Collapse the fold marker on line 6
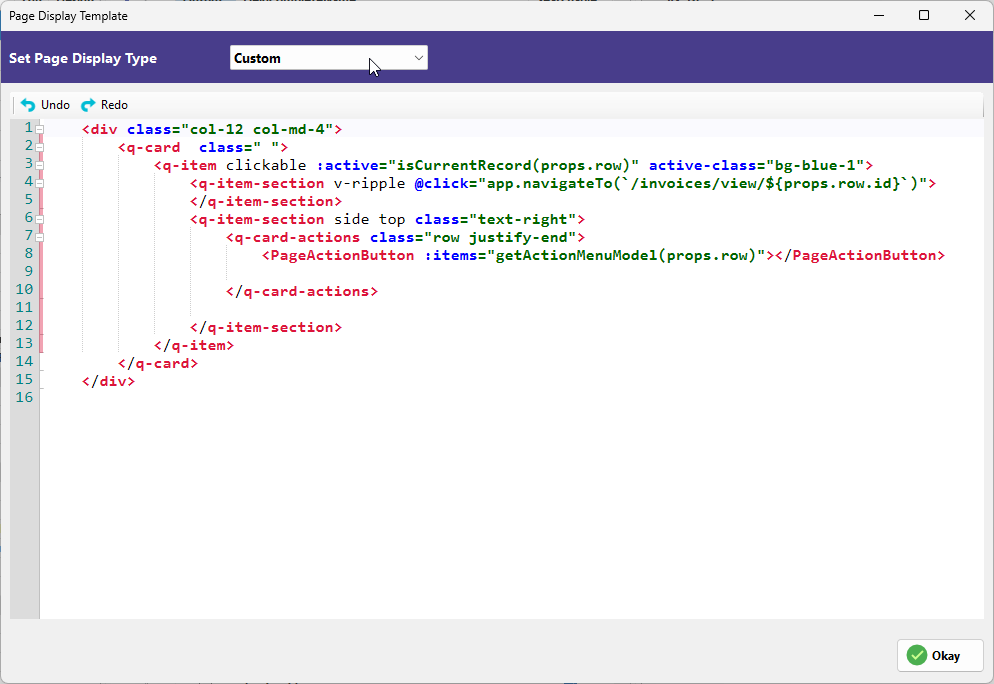The image size is (994, 684). 39,219
